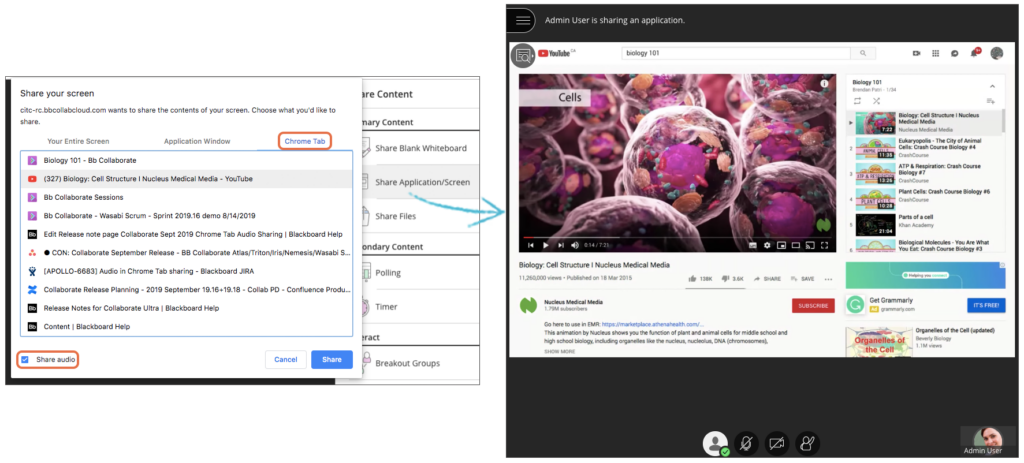Click the YouTube search field with biology 101
This screenshot has height=463, width=1024.
736,54
